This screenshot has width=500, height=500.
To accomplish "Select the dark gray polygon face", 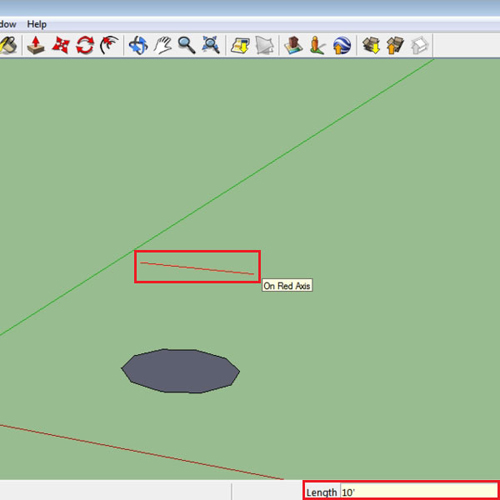I will (x=180, y=371).
